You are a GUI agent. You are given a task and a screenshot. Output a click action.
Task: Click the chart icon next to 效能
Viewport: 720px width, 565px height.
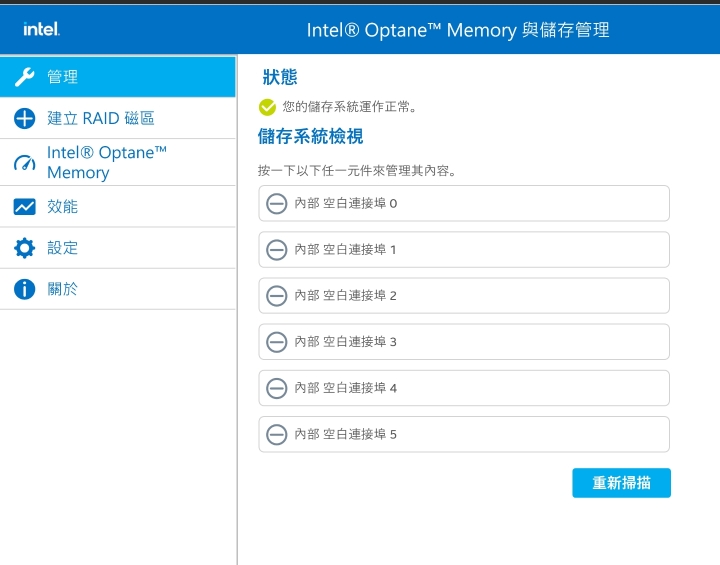point(24,207)
